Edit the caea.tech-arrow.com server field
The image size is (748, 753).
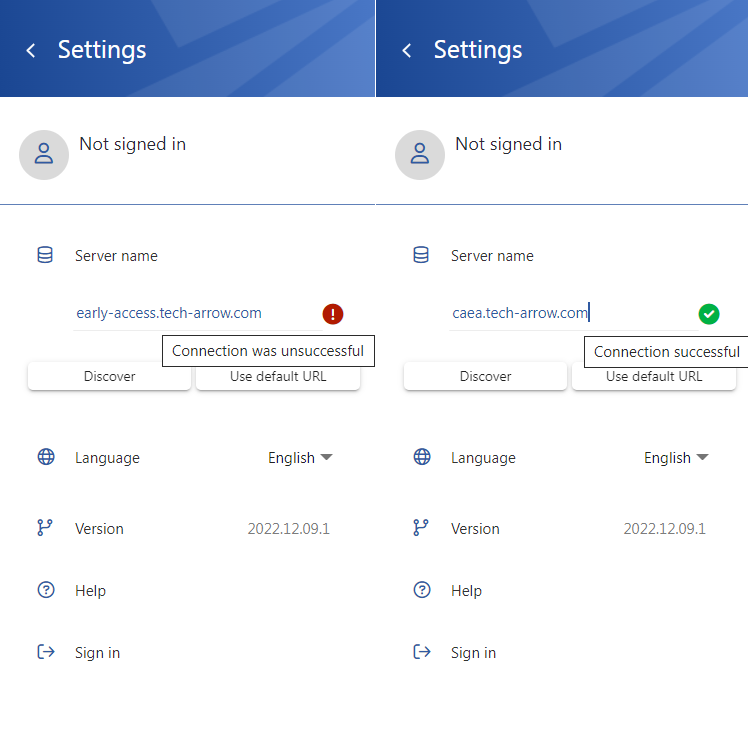[x=573, y=314]
